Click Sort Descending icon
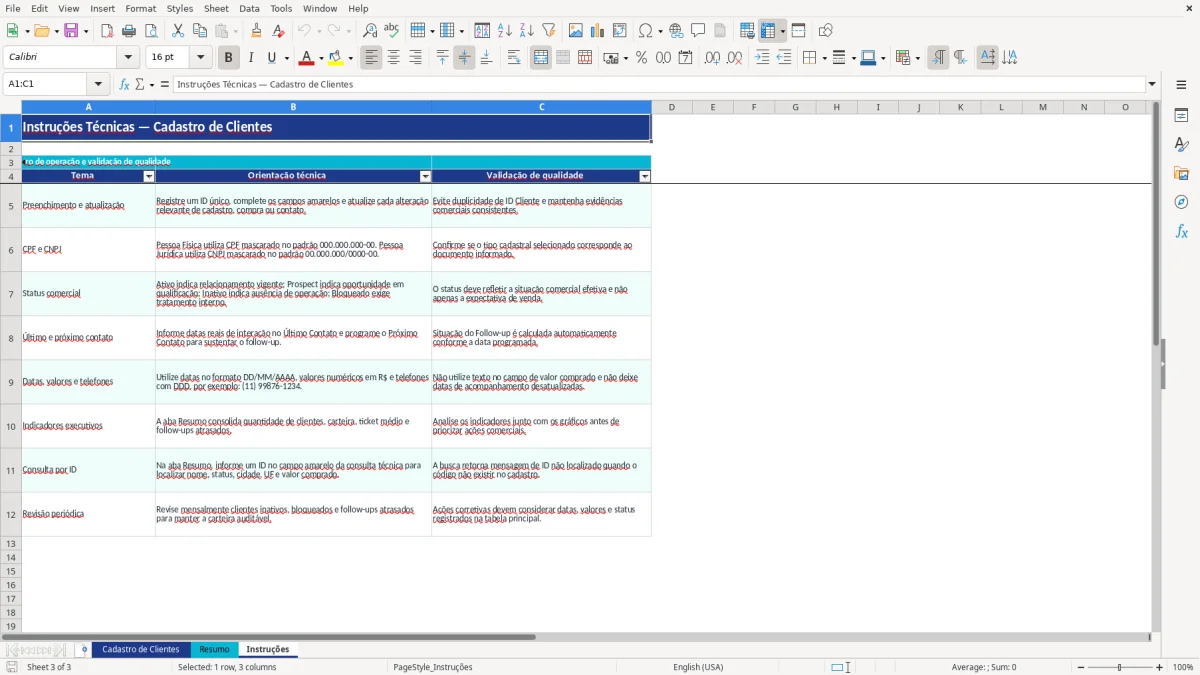The image size is (1200, 675). pos(527,31)
